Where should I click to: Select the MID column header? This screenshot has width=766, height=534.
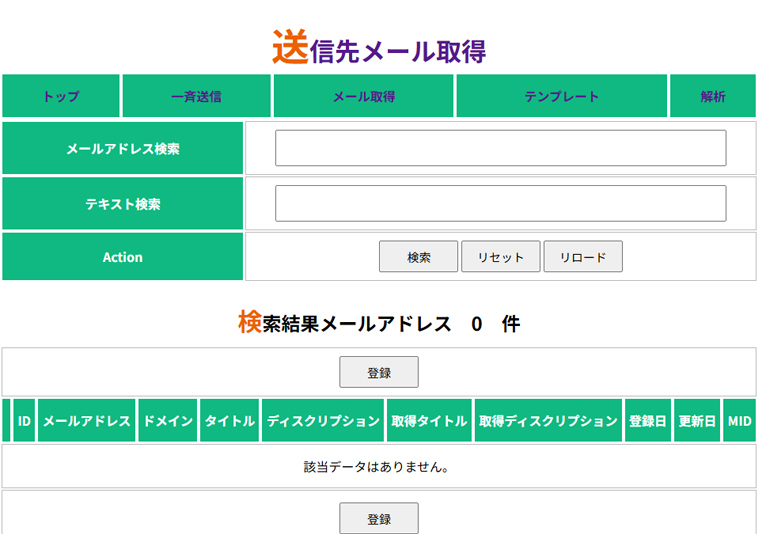739,421
